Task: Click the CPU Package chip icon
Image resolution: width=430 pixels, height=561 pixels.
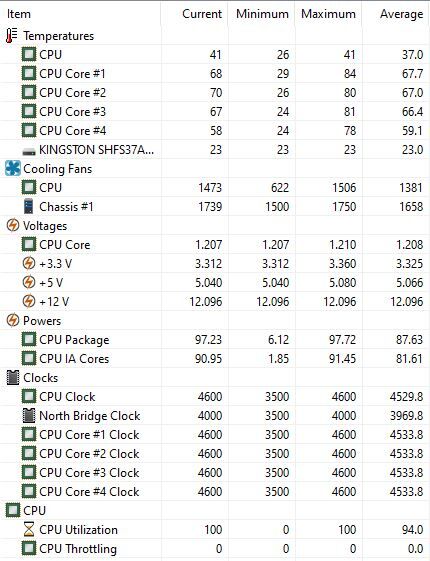Action: click(x=29, y=339)
